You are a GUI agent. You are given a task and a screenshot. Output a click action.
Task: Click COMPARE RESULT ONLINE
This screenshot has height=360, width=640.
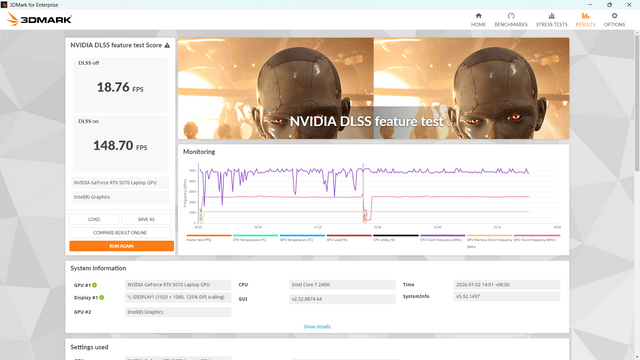point(120,233)
